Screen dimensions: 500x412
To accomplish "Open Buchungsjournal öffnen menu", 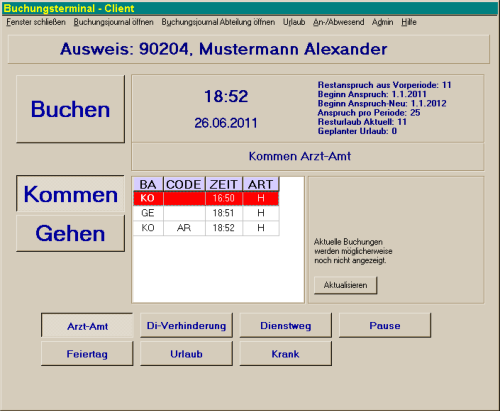I will [x=114, y=22].
